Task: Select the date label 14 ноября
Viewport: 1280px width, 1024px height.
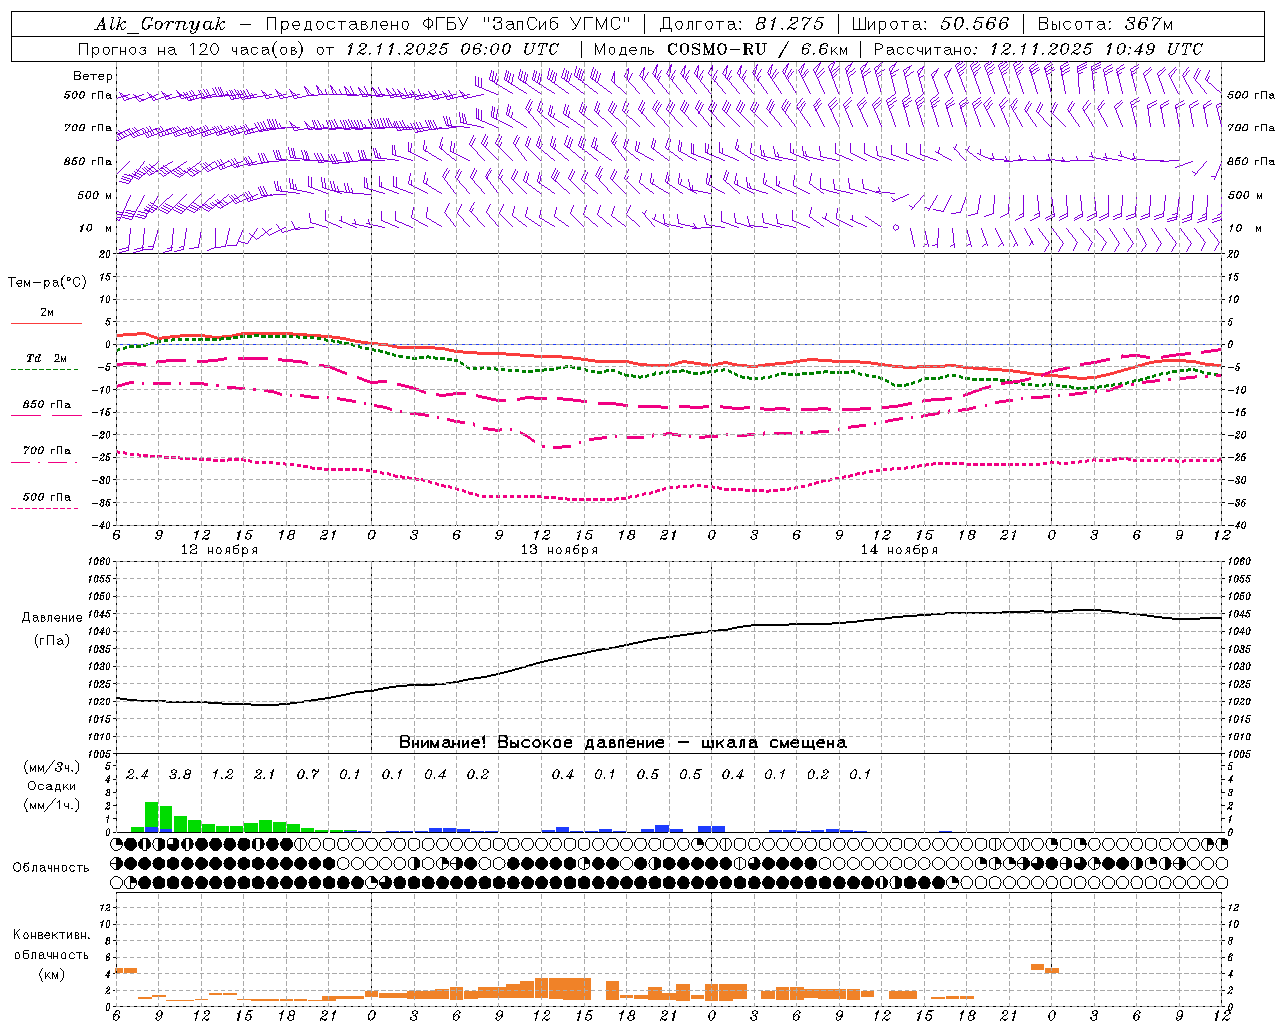Action: click(899, 550)
